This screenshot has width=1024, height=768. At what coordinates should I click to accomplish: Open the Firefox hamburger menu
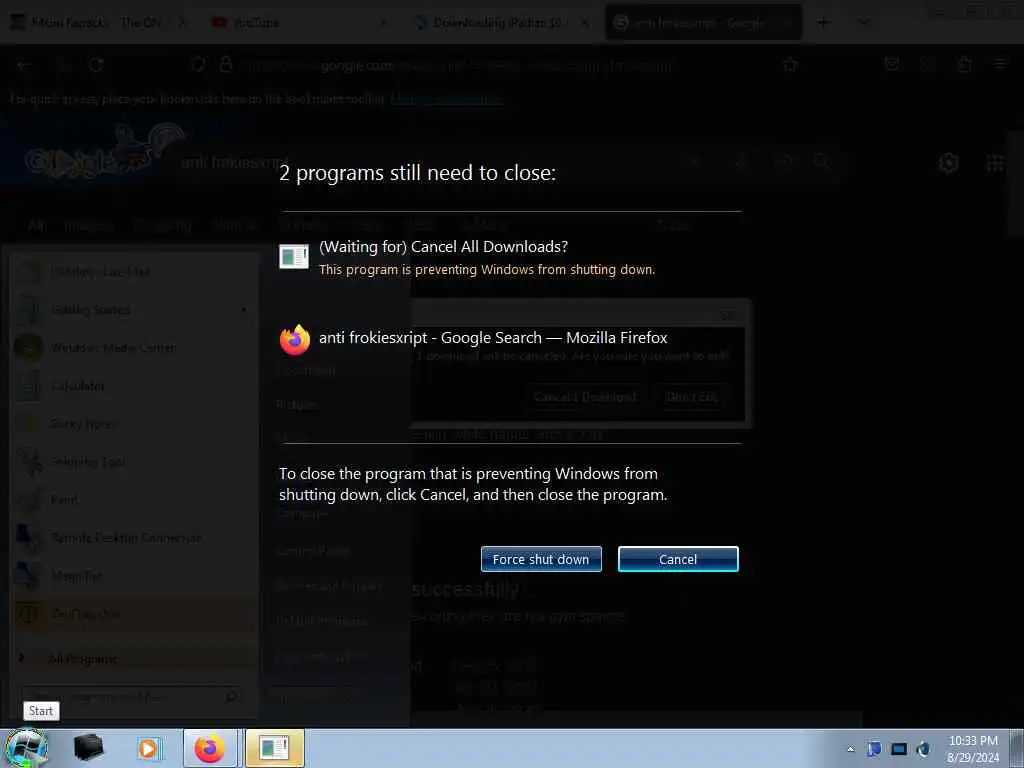tap(1000, 64)
